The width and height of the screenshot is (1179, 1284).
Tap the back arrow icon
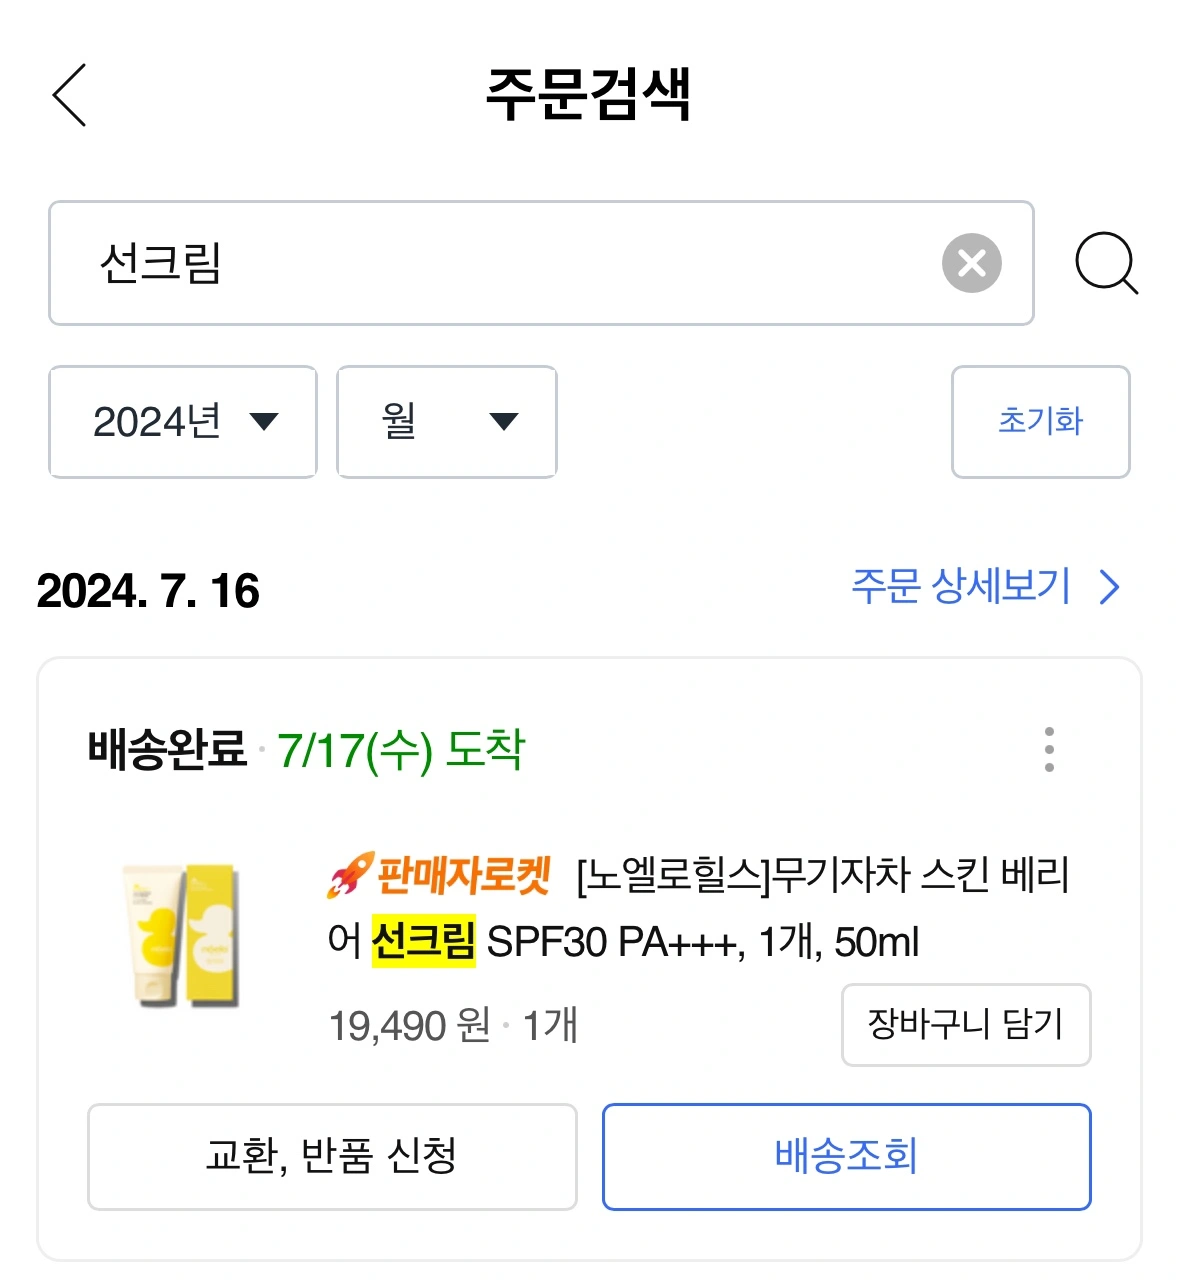point(70,96)
